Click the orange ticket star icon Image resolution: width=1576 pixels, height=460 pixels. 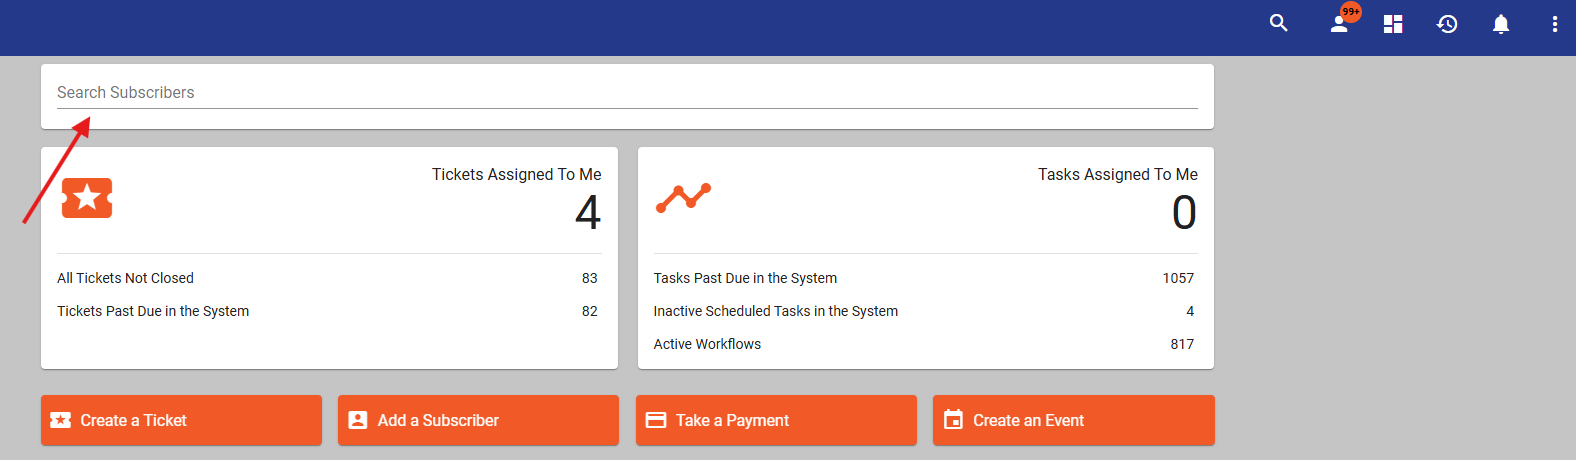[87, 198]
